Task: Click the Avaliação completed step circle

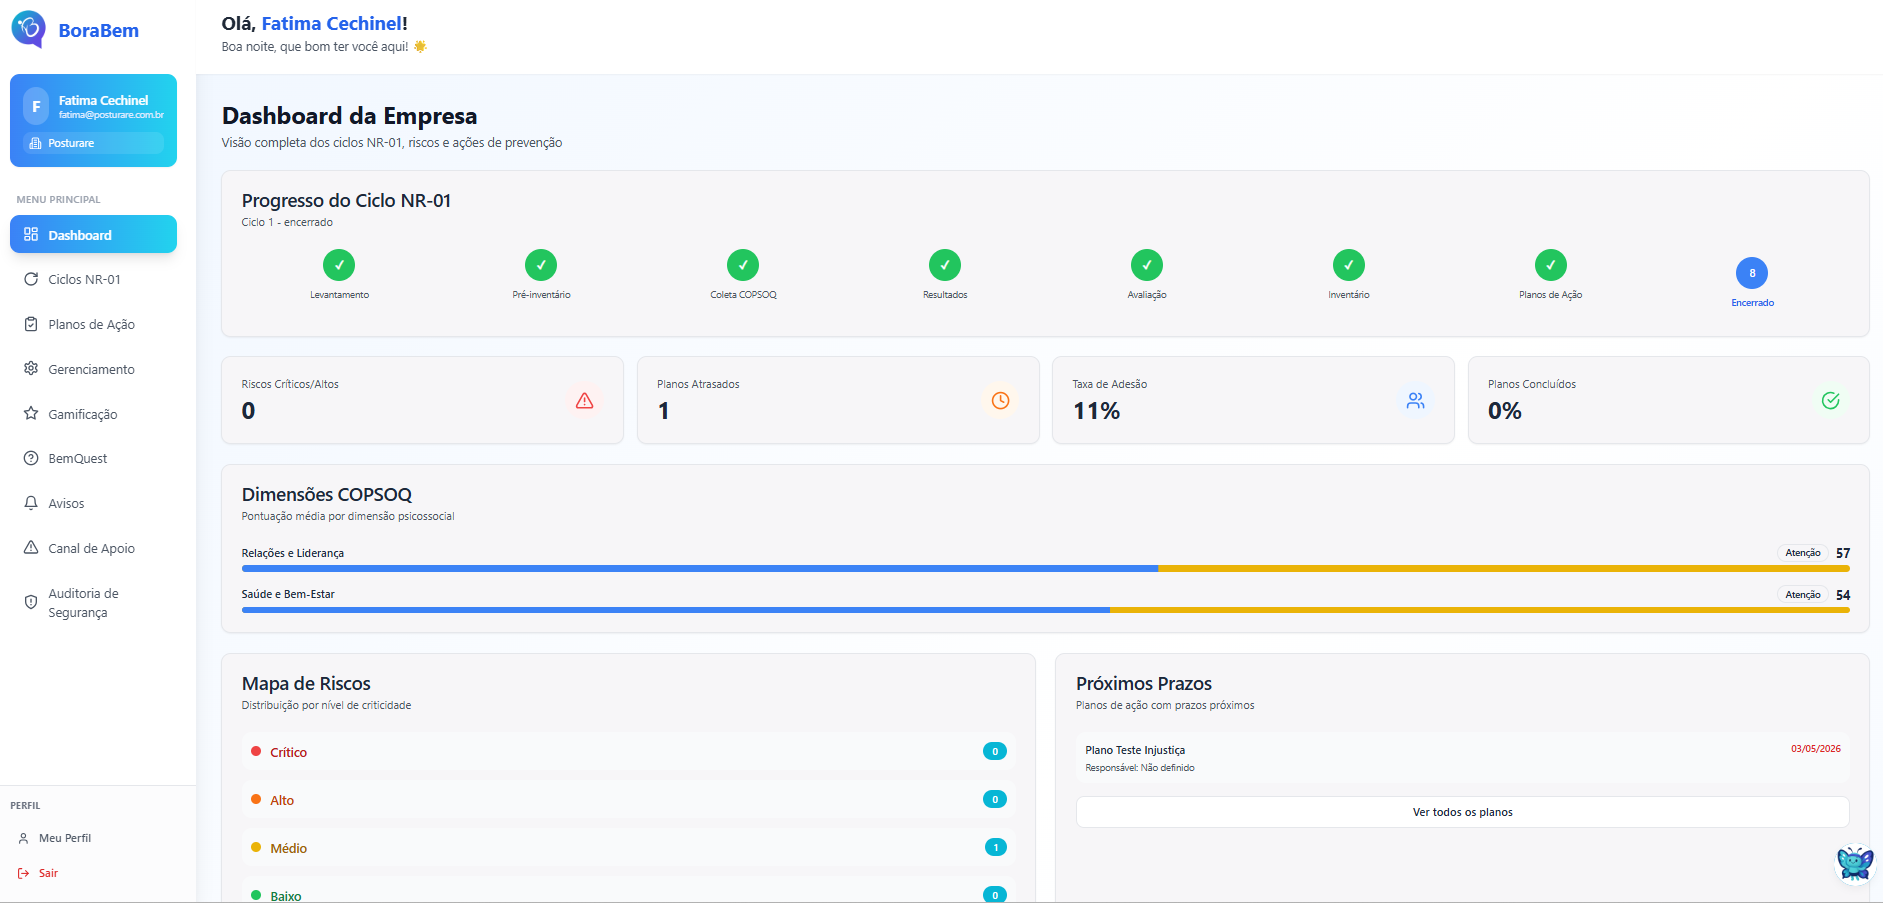Action: point(1147,265)
